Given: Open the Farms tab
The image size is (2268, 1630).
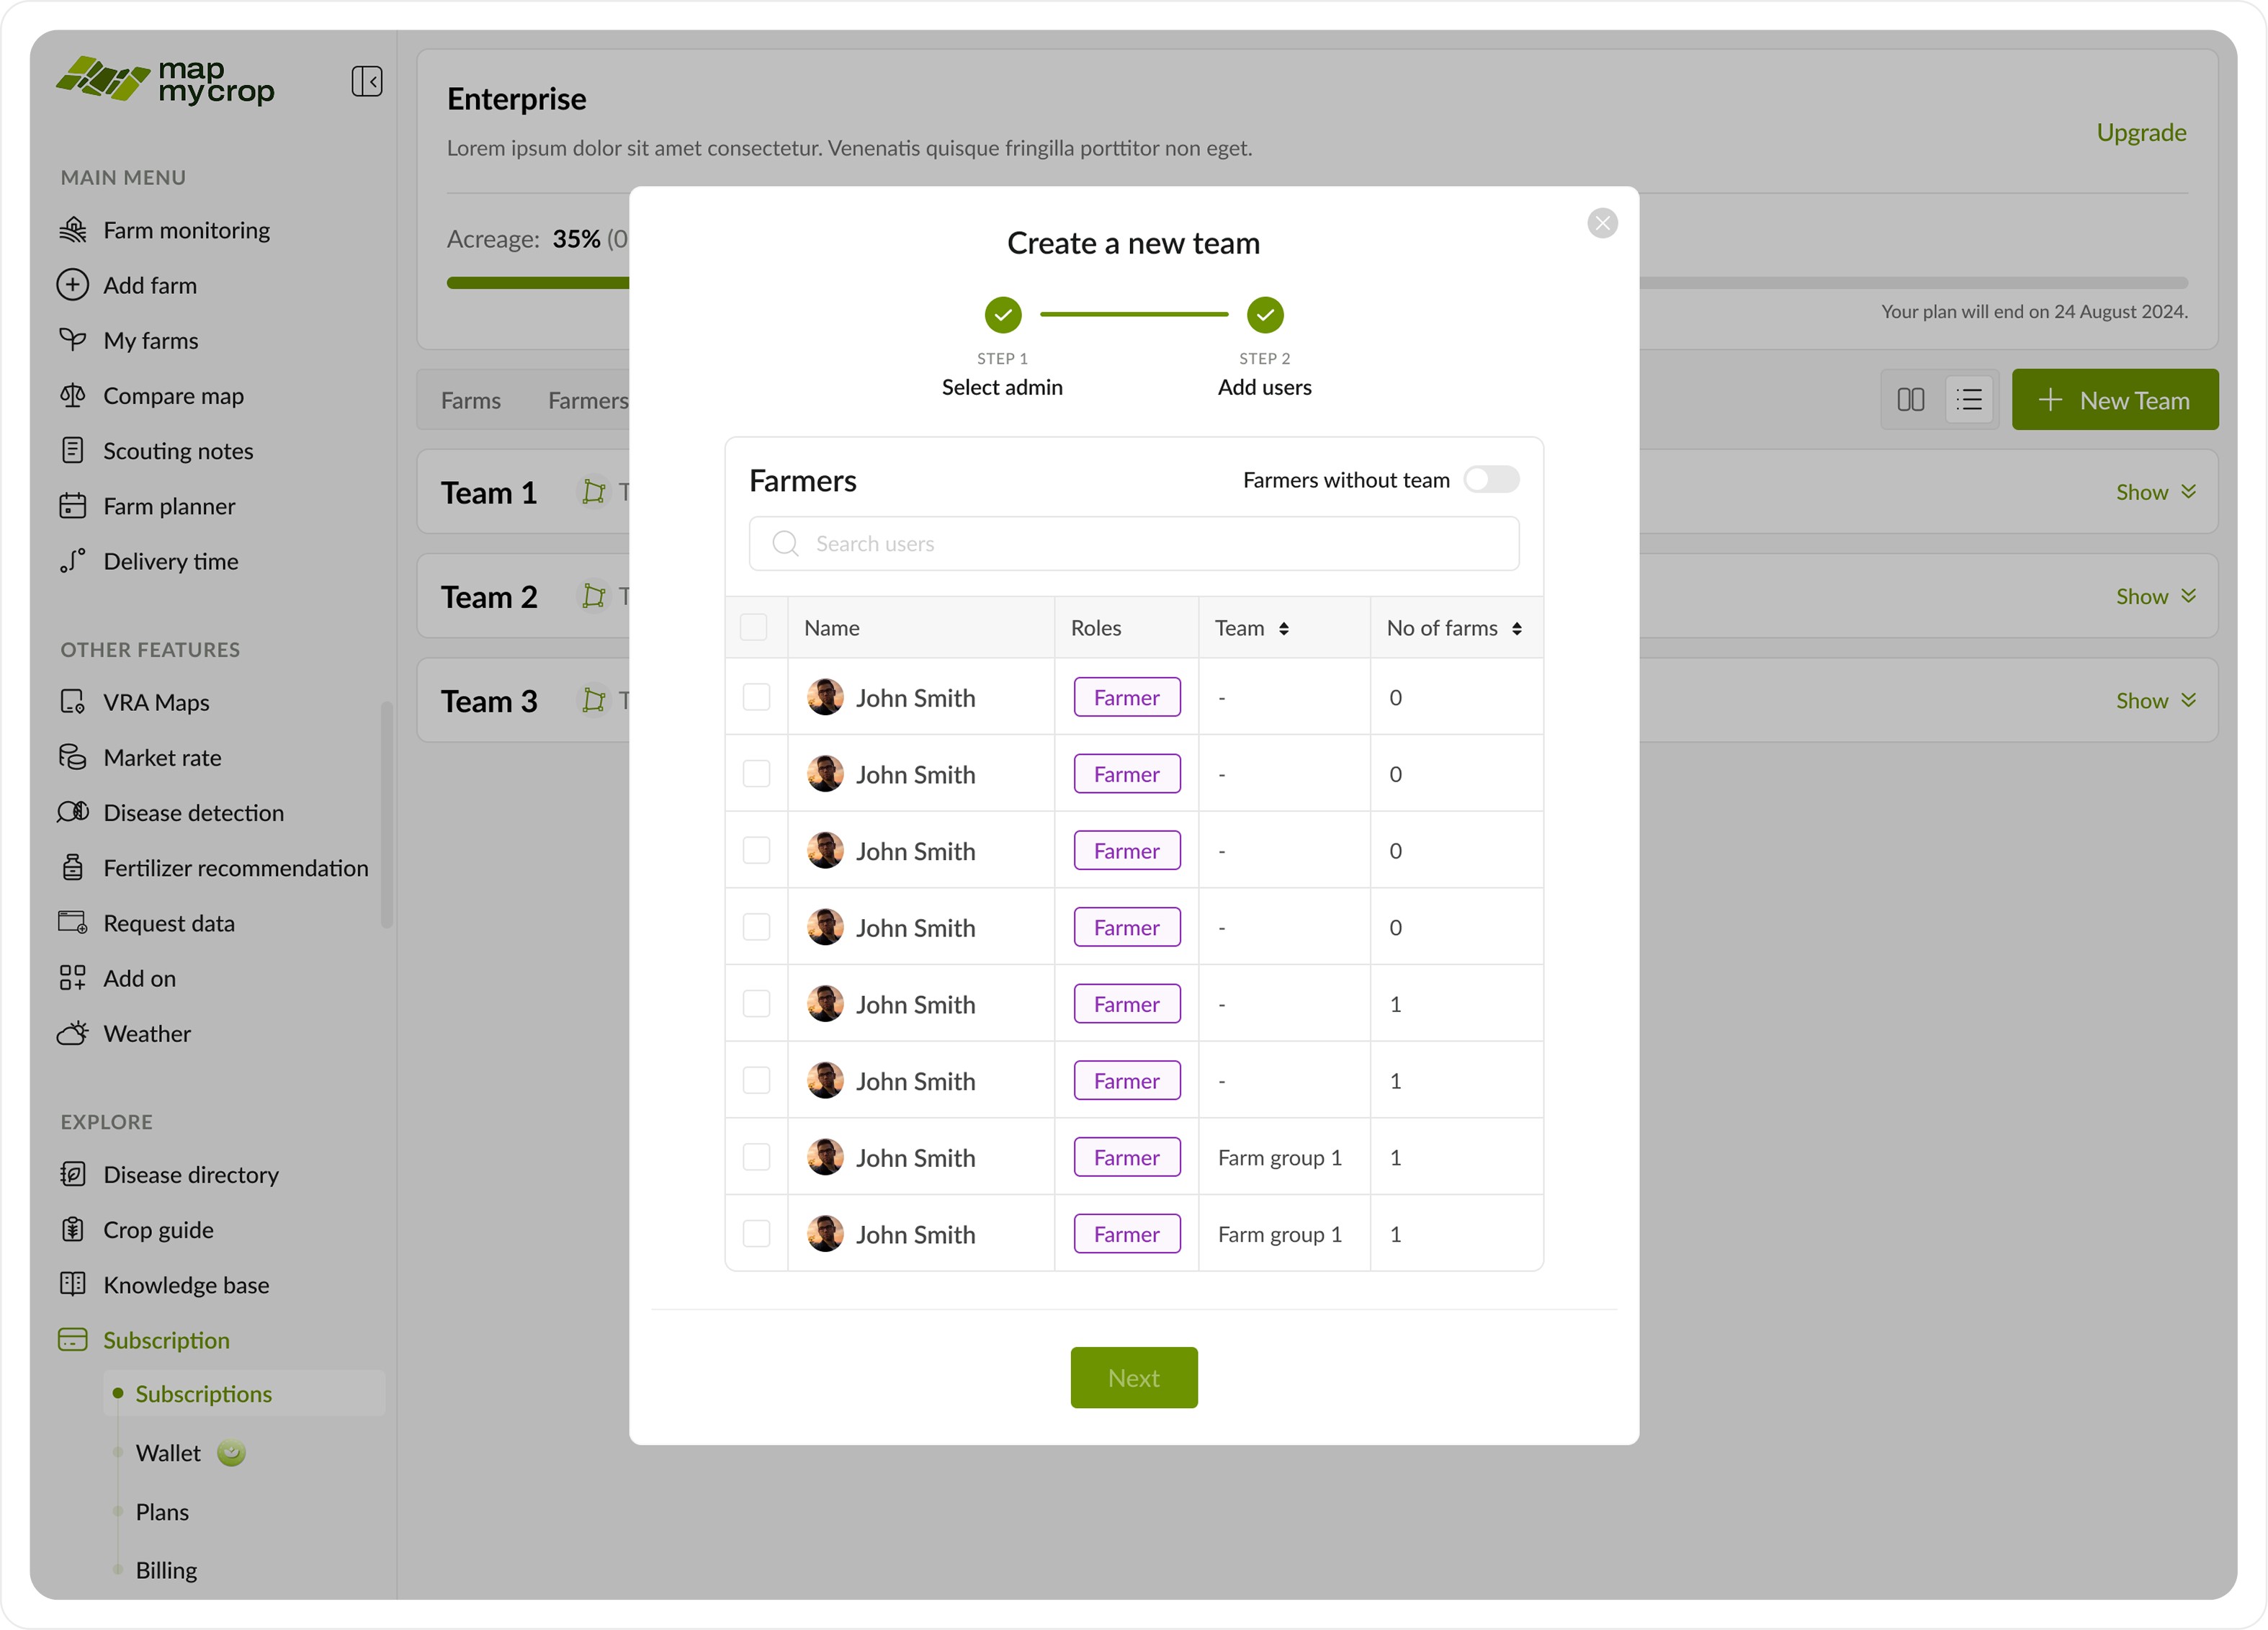Looking at the screenshot, I should coord(470,401).
